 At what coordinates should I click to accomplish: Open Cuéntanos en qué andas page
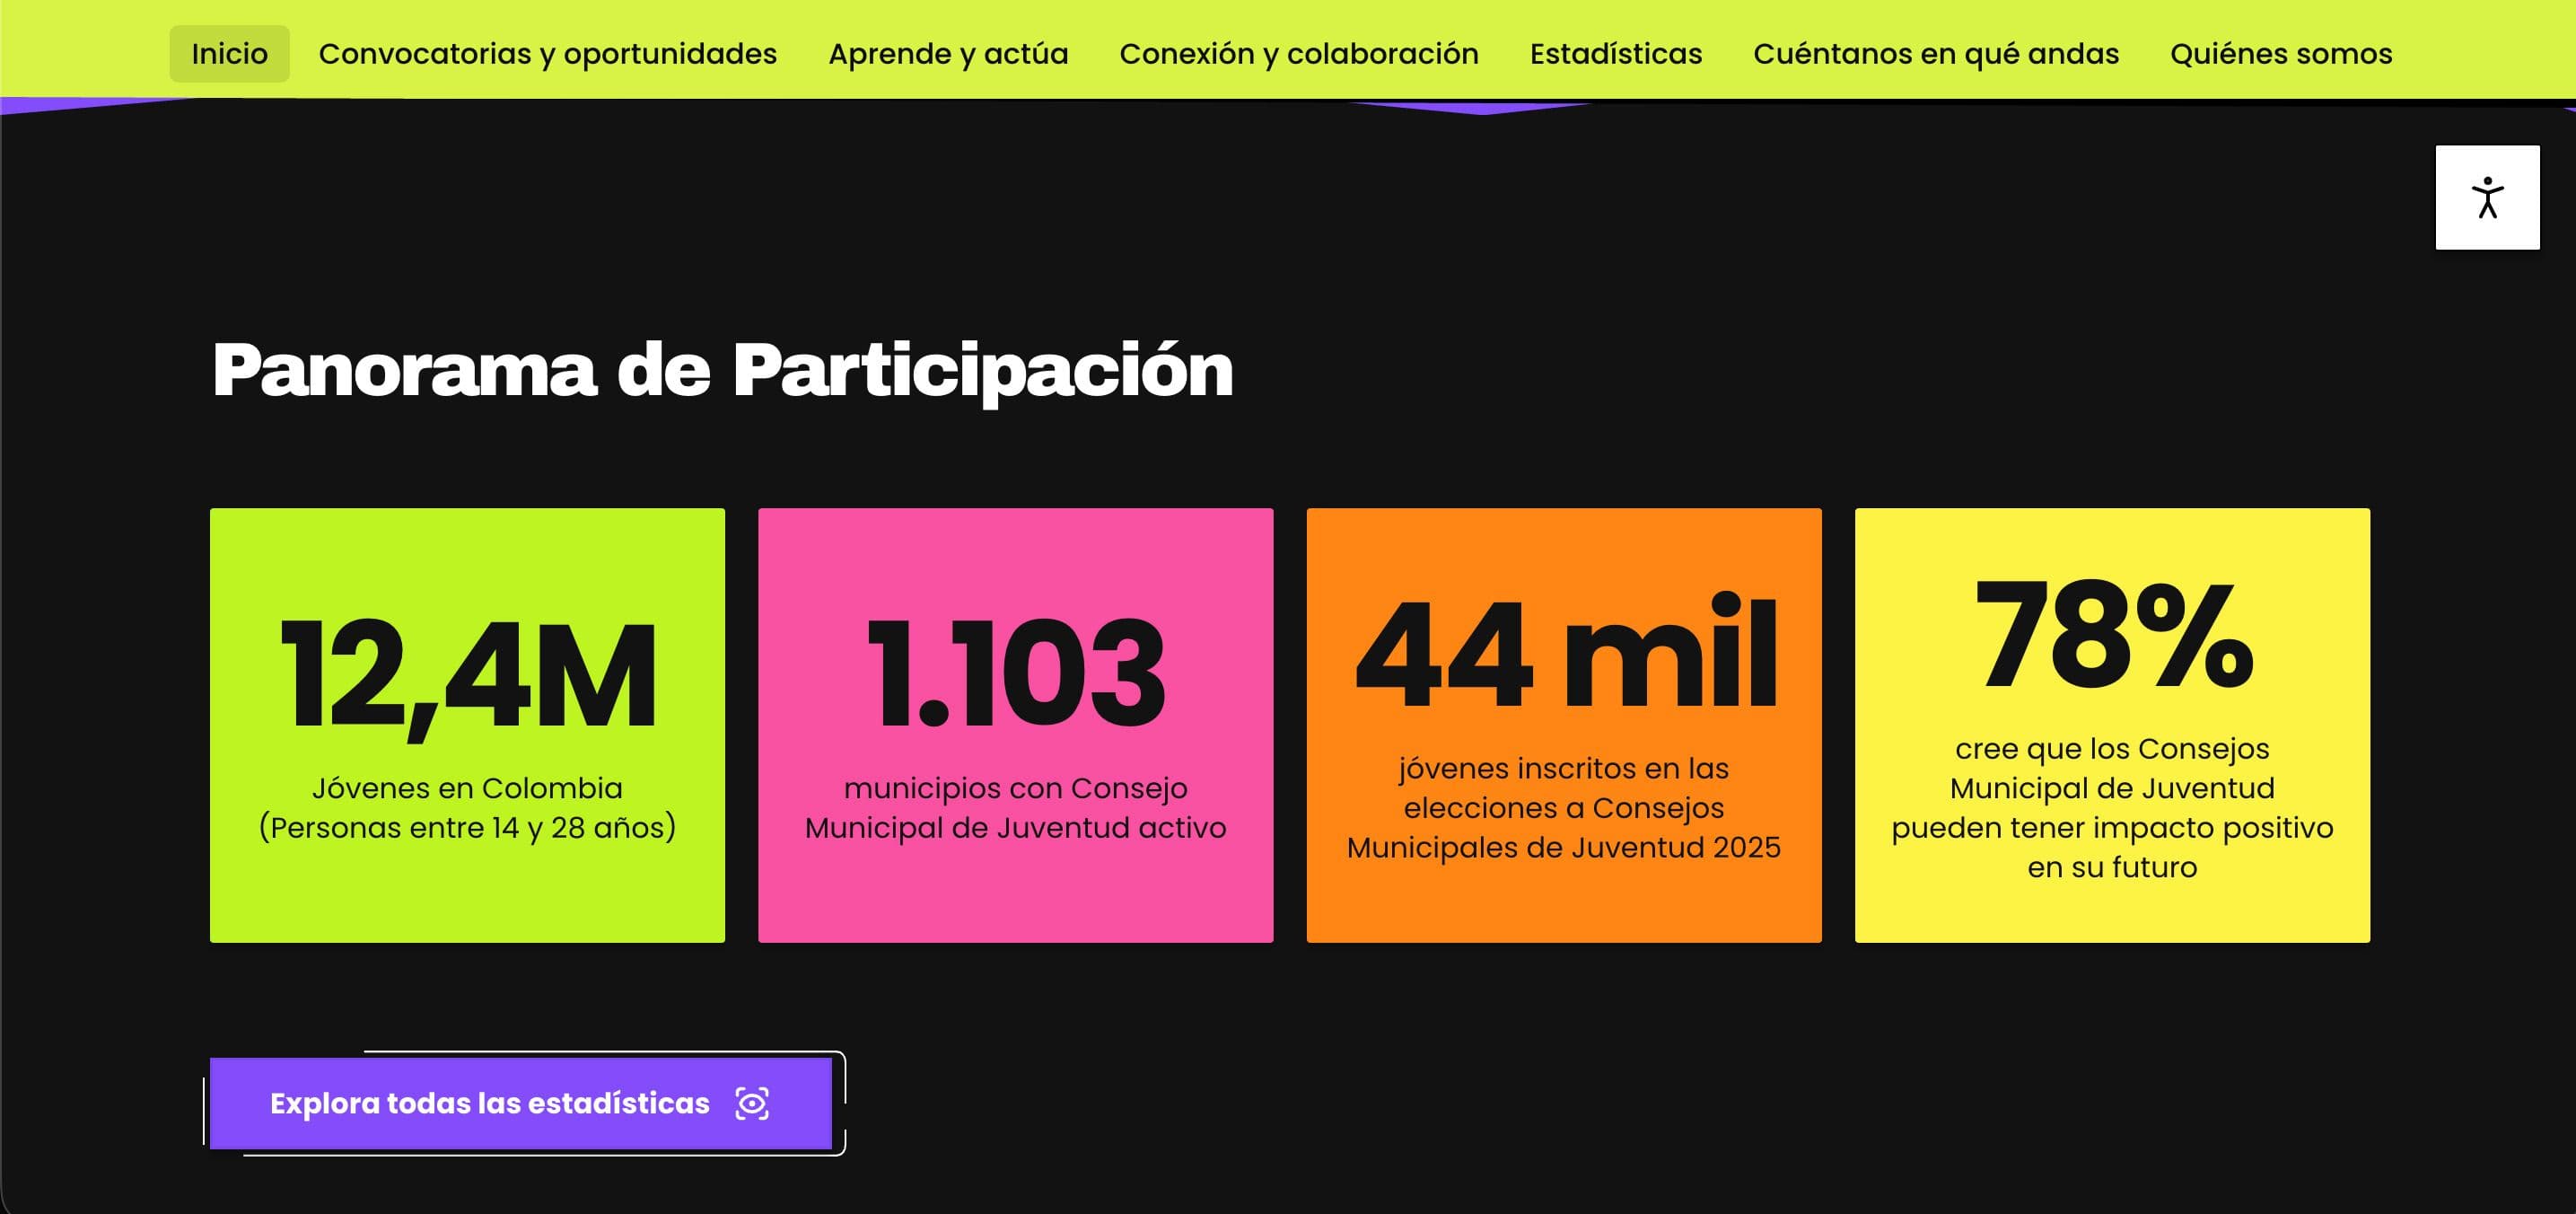(1935, 53)
